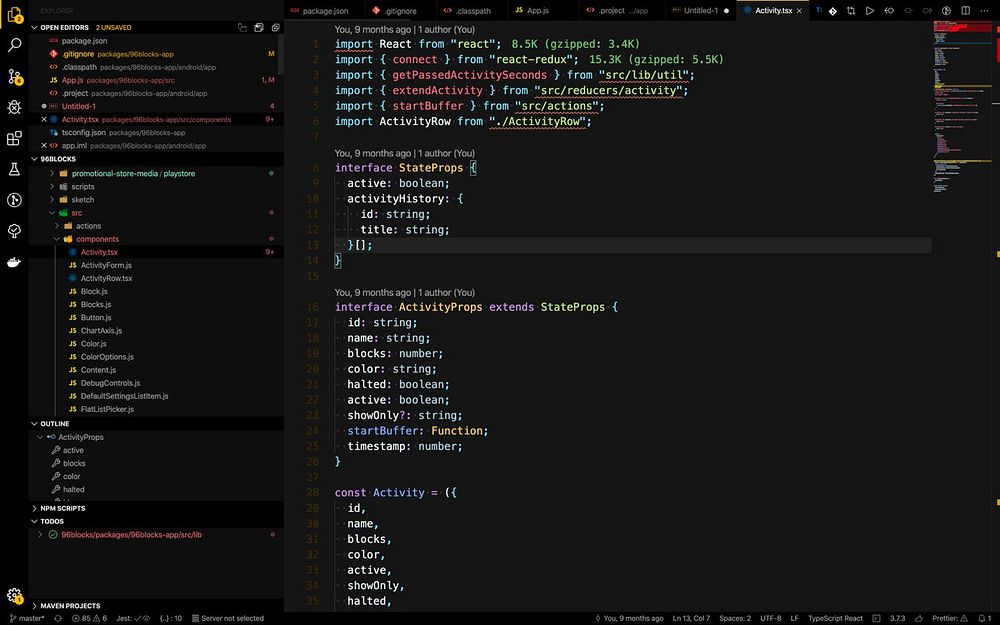Click Save All icon in Open Editors

[259, 28]
